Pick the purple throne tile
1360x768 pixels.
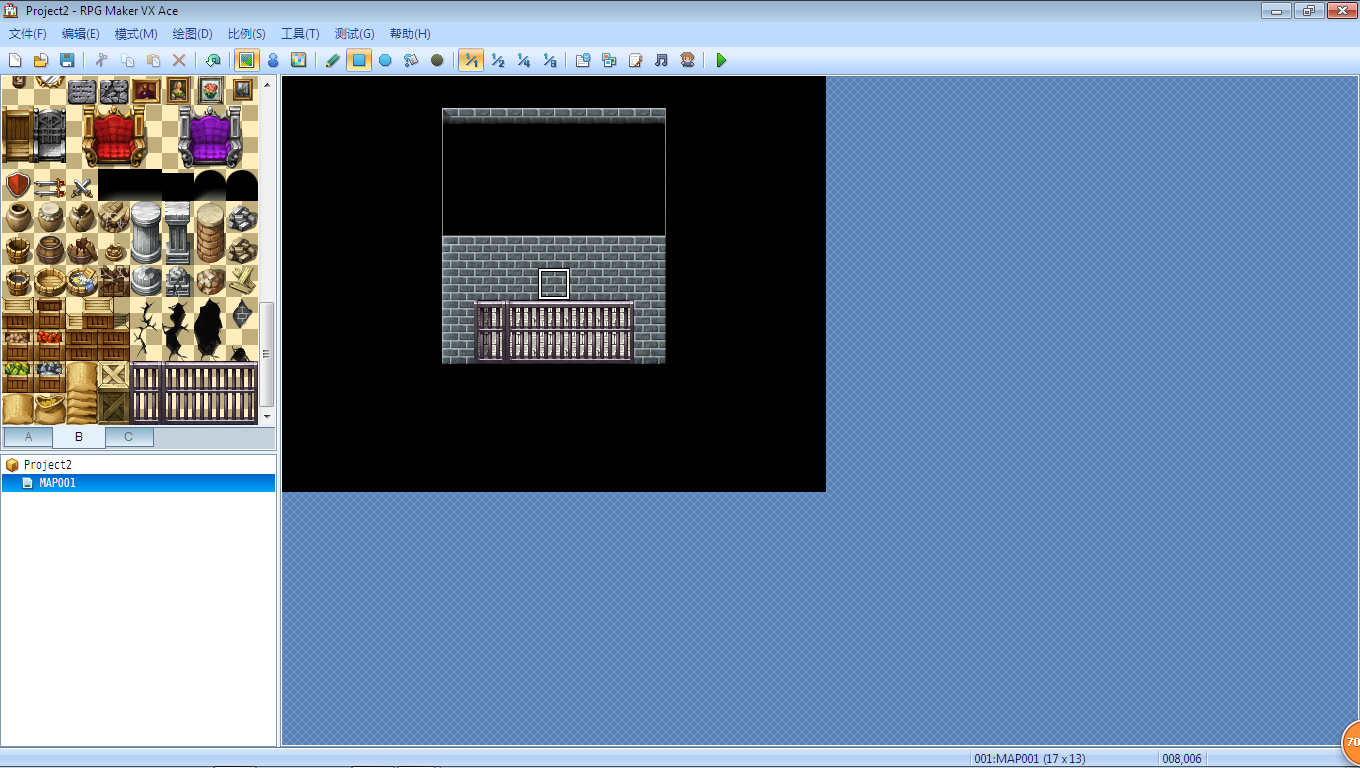(x=210, y=136)
